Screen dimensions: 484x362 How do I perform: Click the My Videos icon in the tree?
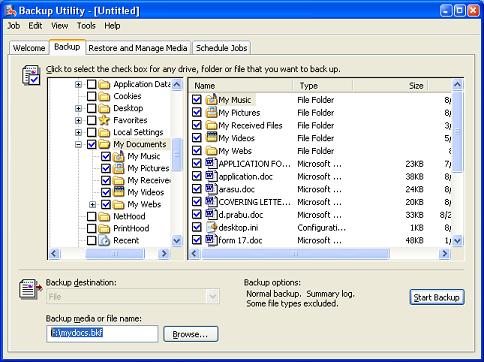[x=118, y=192]
